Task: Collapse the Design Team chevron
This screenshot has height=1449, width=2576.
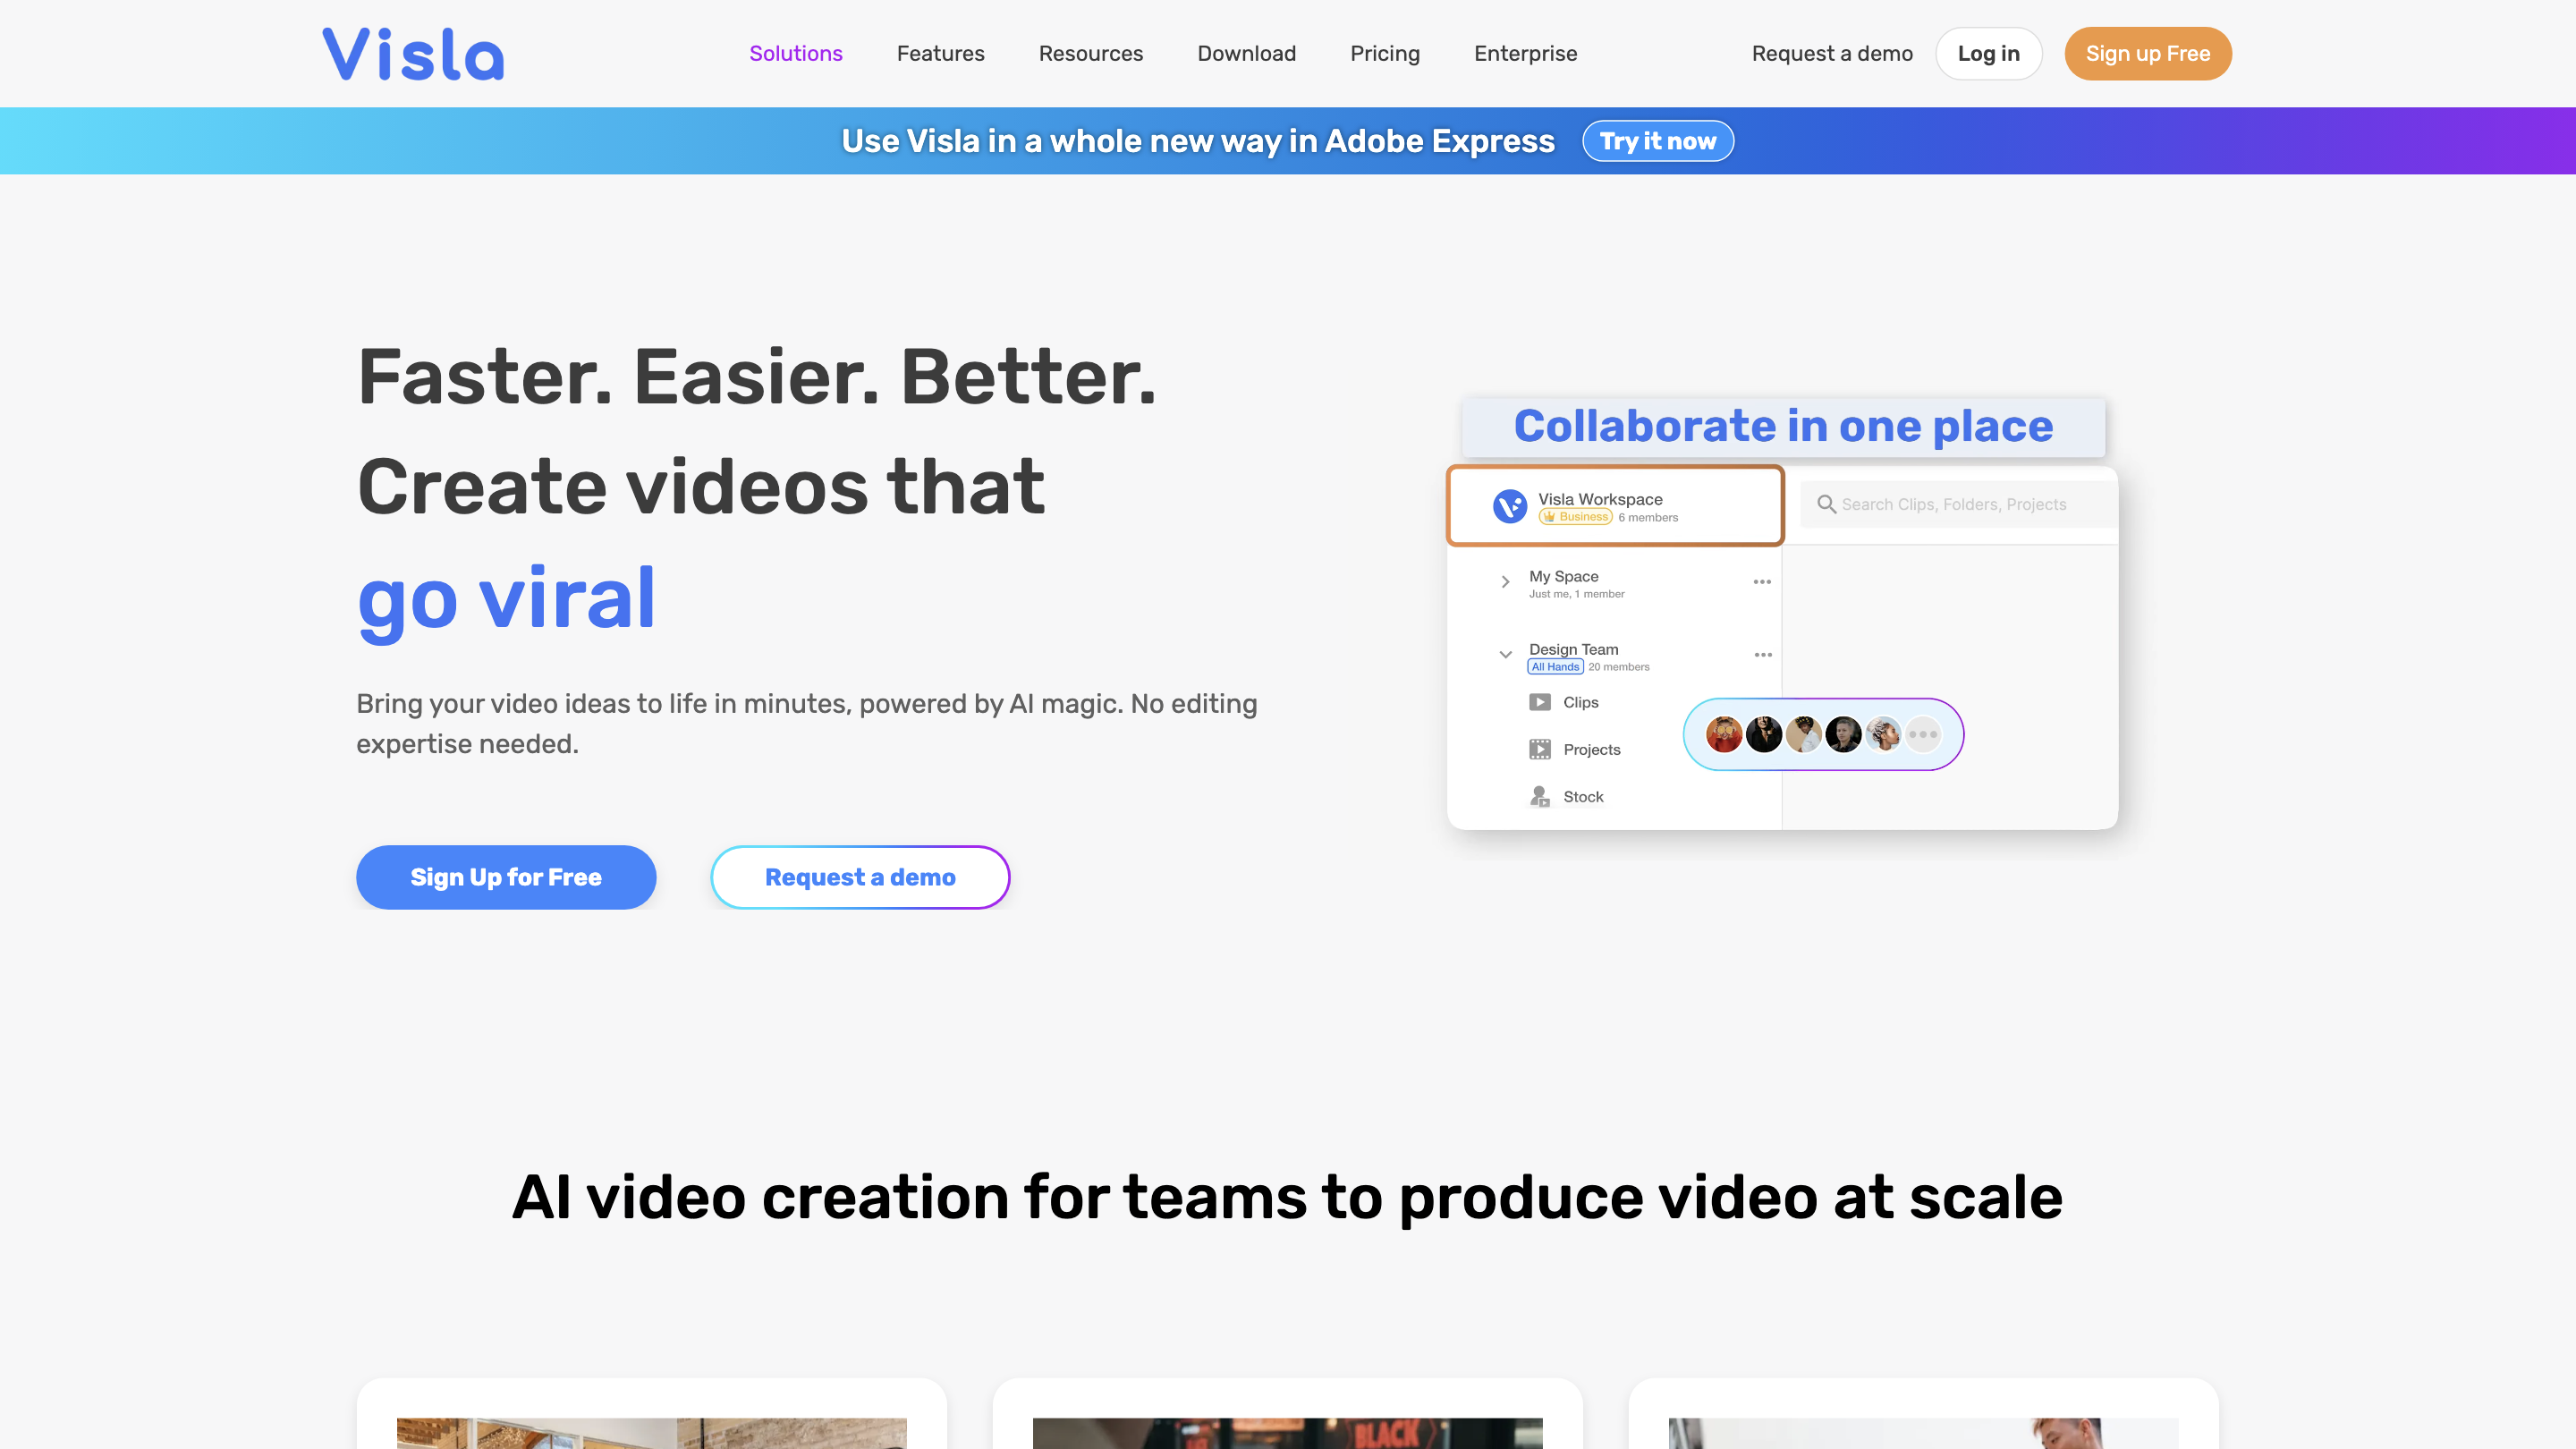Action: click(x=1505, y=655)
